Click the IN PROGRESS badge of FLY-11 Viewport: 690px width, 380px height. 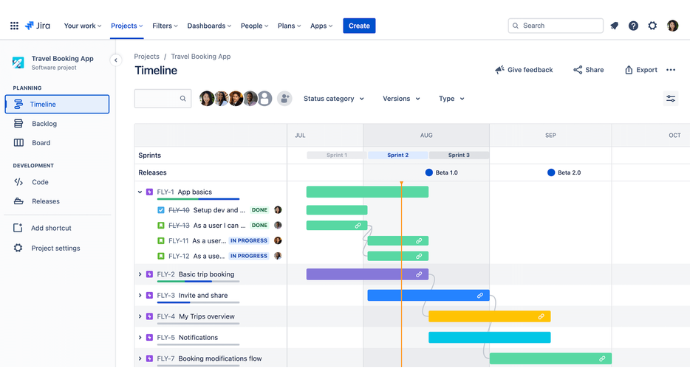[x=249, y=241]
